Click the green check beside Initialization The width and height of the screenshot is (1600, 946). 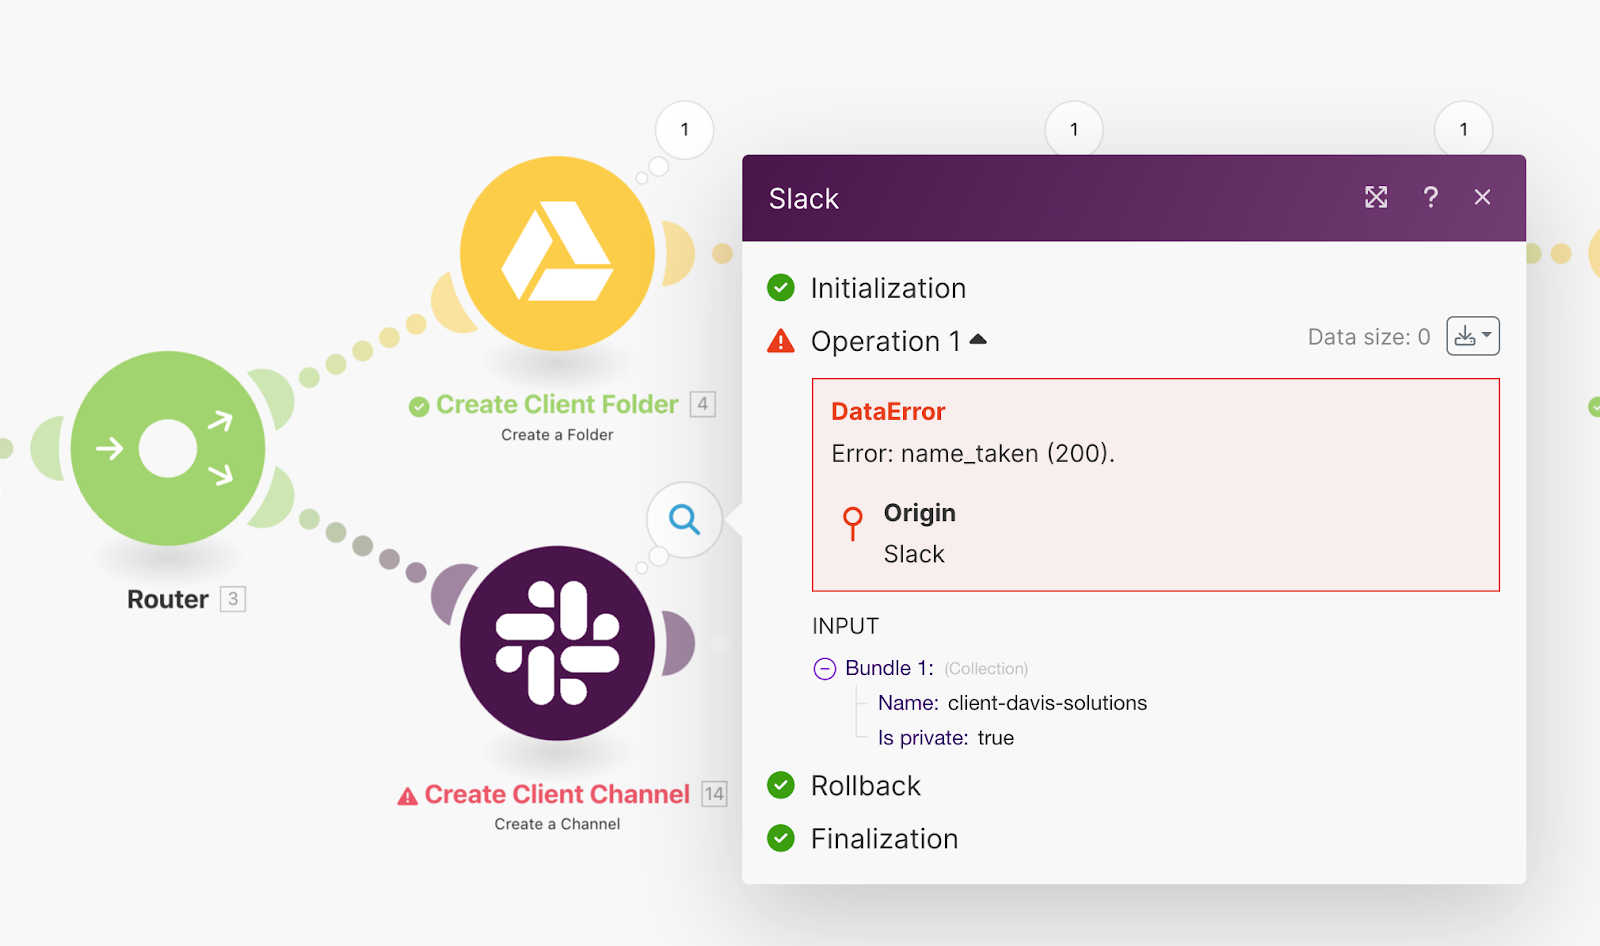click(x=780, y=288)
